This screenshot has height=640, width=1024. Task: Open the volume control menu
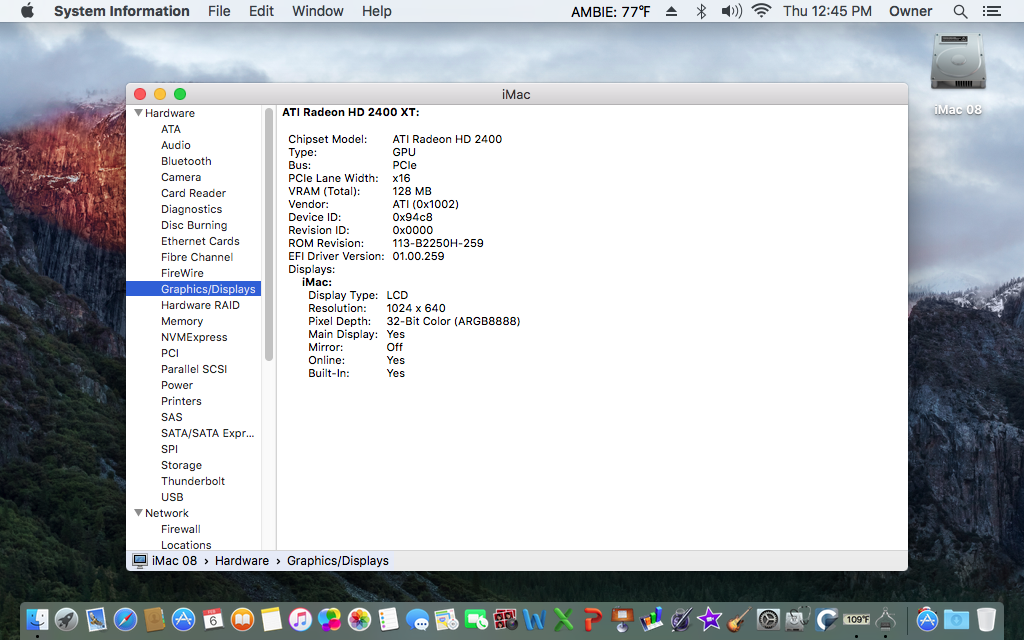point(731,11)
